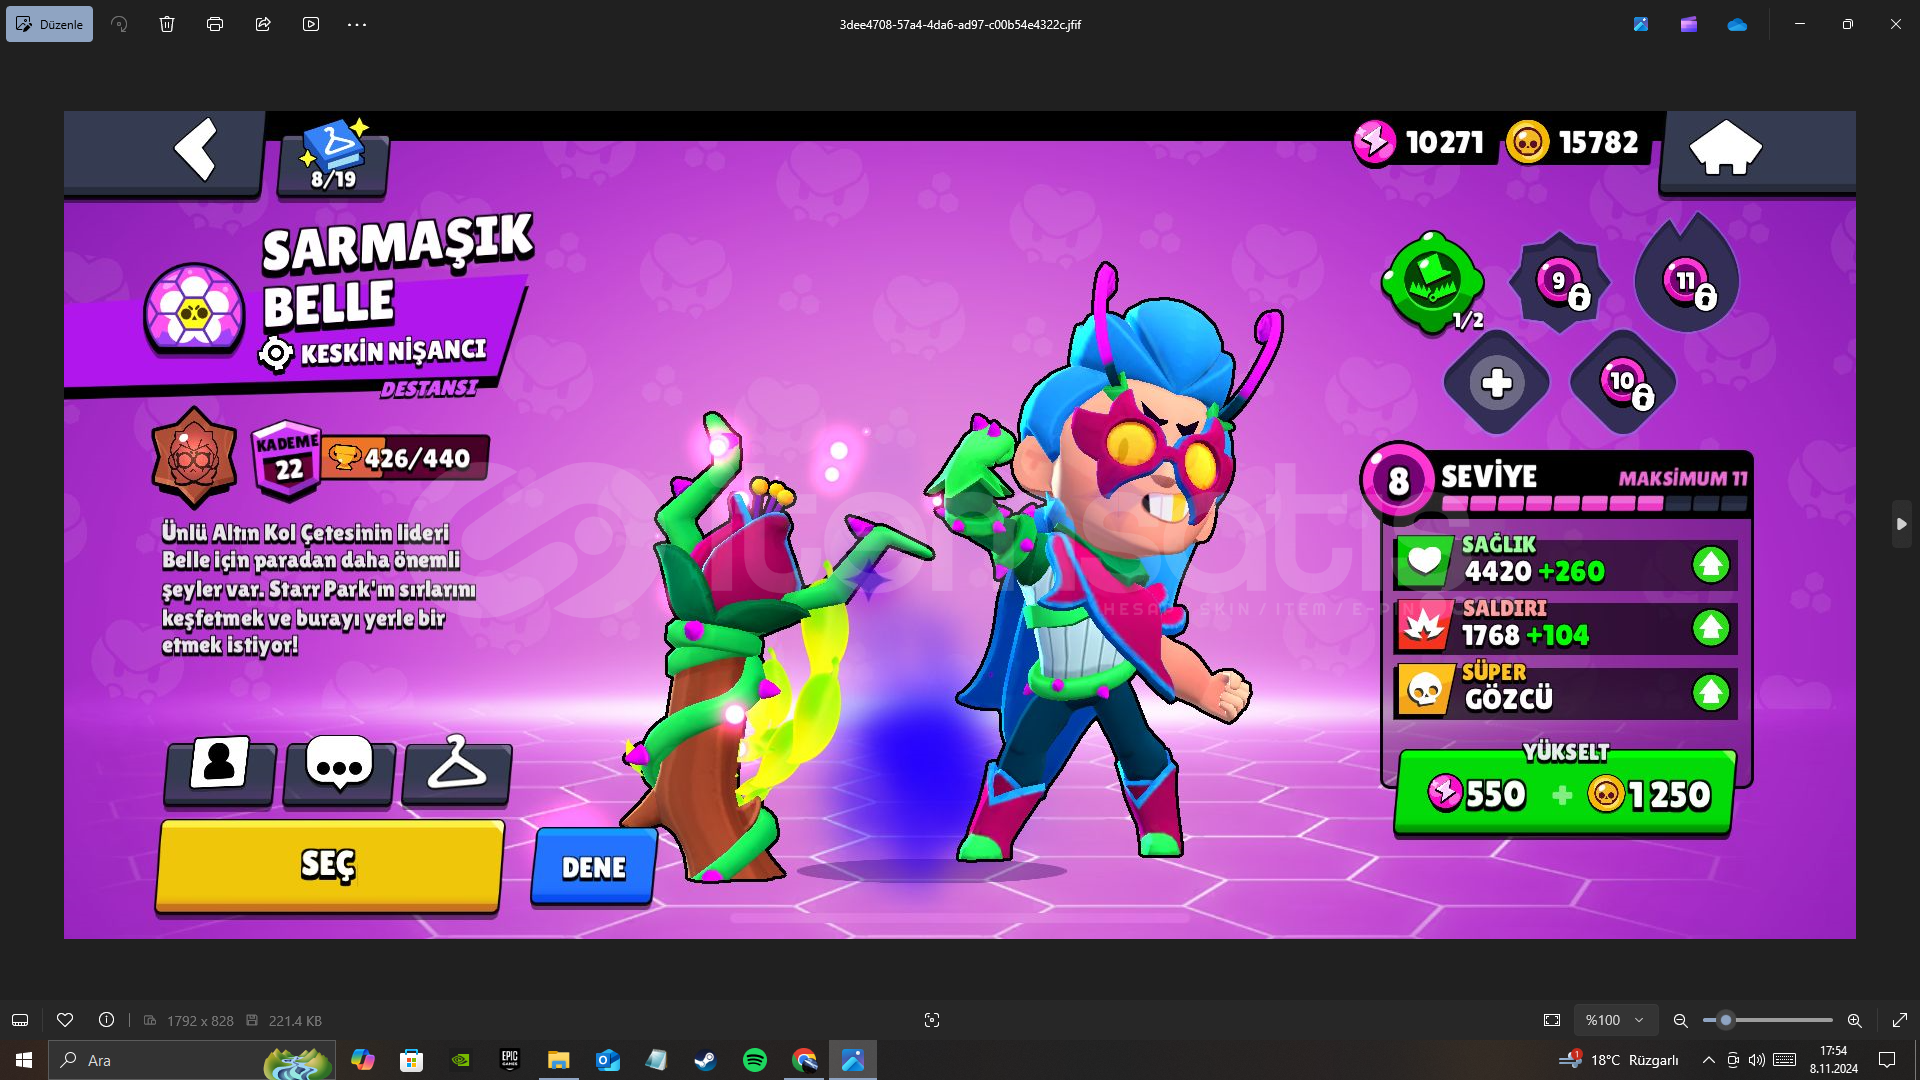This screenshot has width=1920, height=1080.
Task: Click the fit to window icon
Action: click(x=1552, y=1020)
